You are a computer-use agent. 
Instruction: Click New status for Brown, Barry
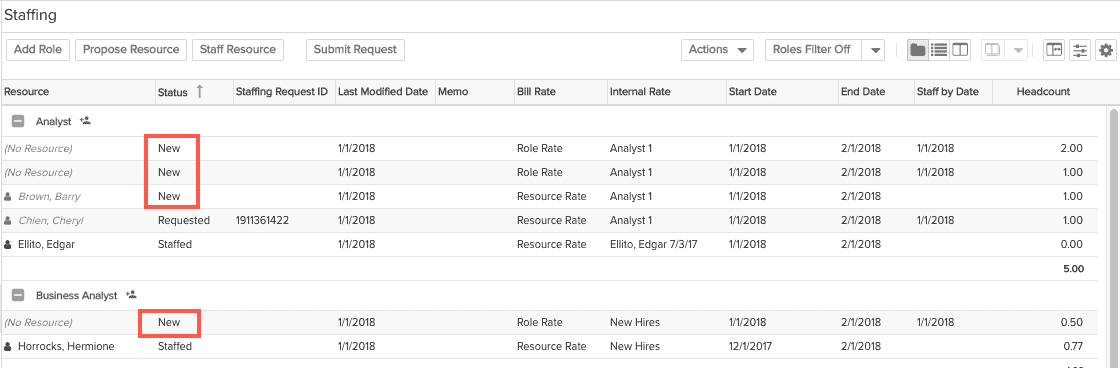click(x=169, y=197)
